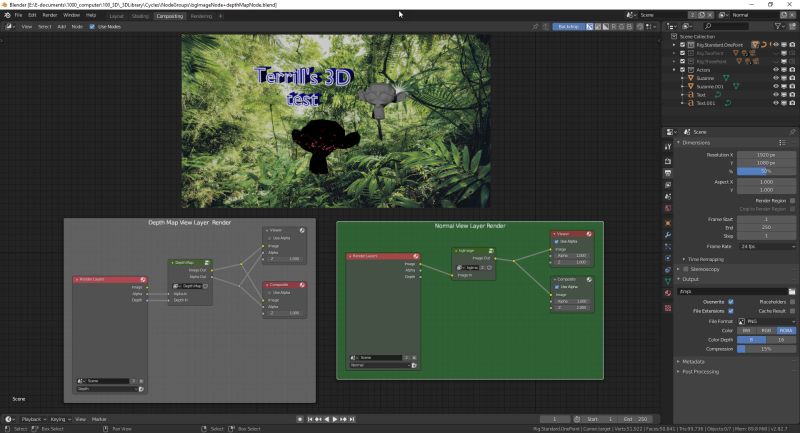Open the Texture properties checker tab icon
The height and width of the screenshot is (433, 800).
[x=668, y=308]
